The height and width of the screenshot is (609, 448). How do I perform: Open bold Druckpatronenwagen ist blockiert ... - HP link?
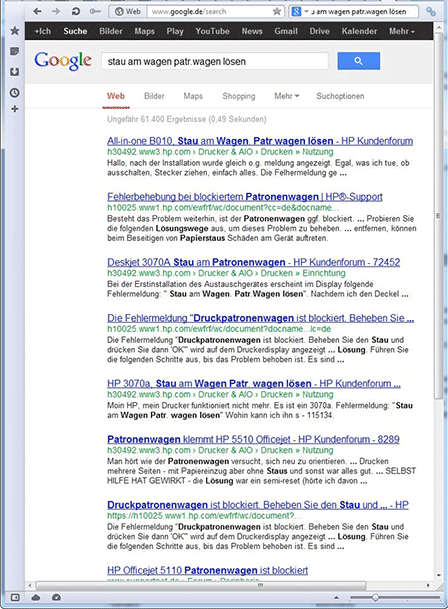click(x=258, y=505)
